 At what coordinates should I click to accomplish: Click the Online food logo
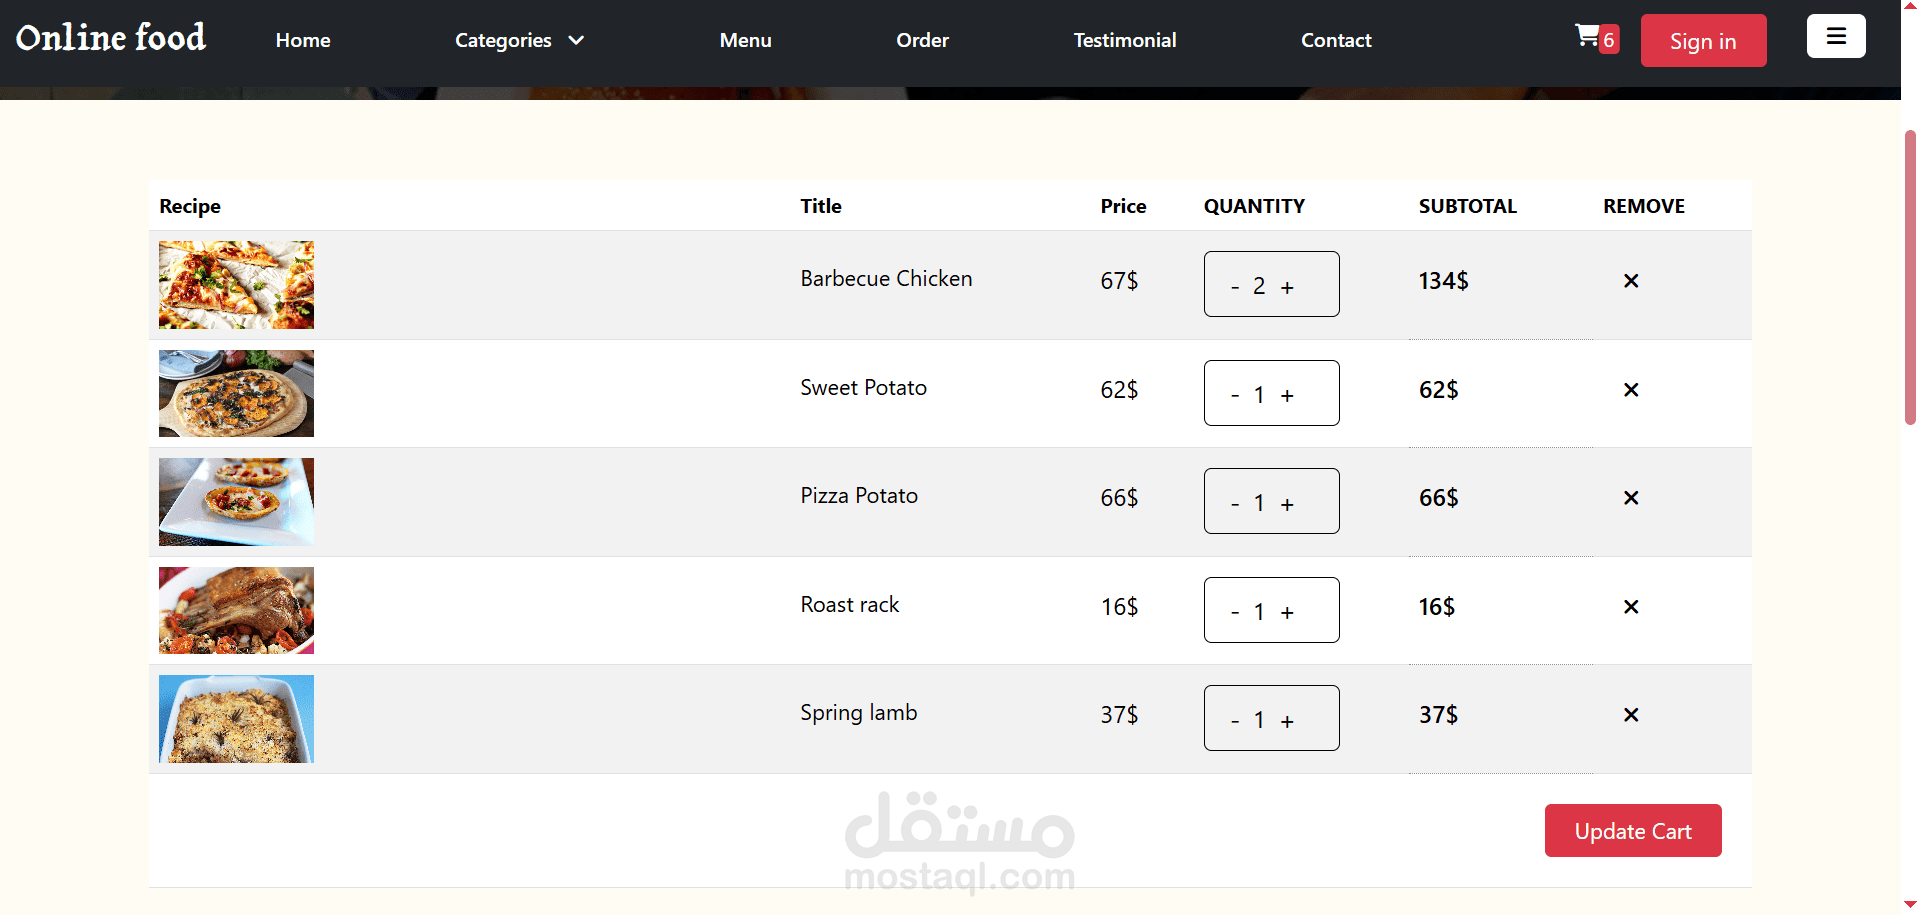tap(111, 38)
